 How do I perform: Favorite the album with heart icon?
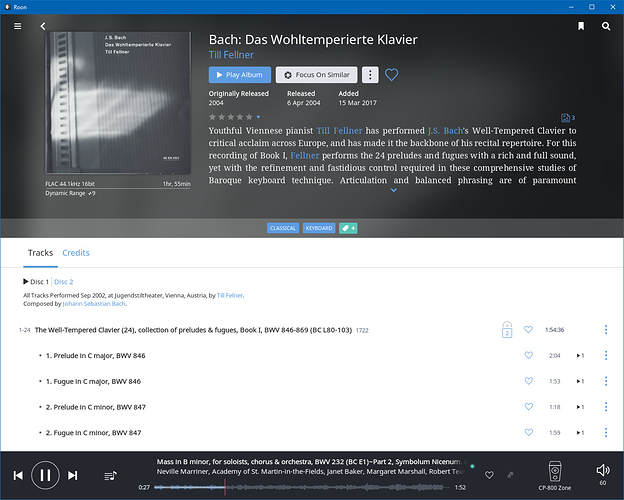pos(391,74)
